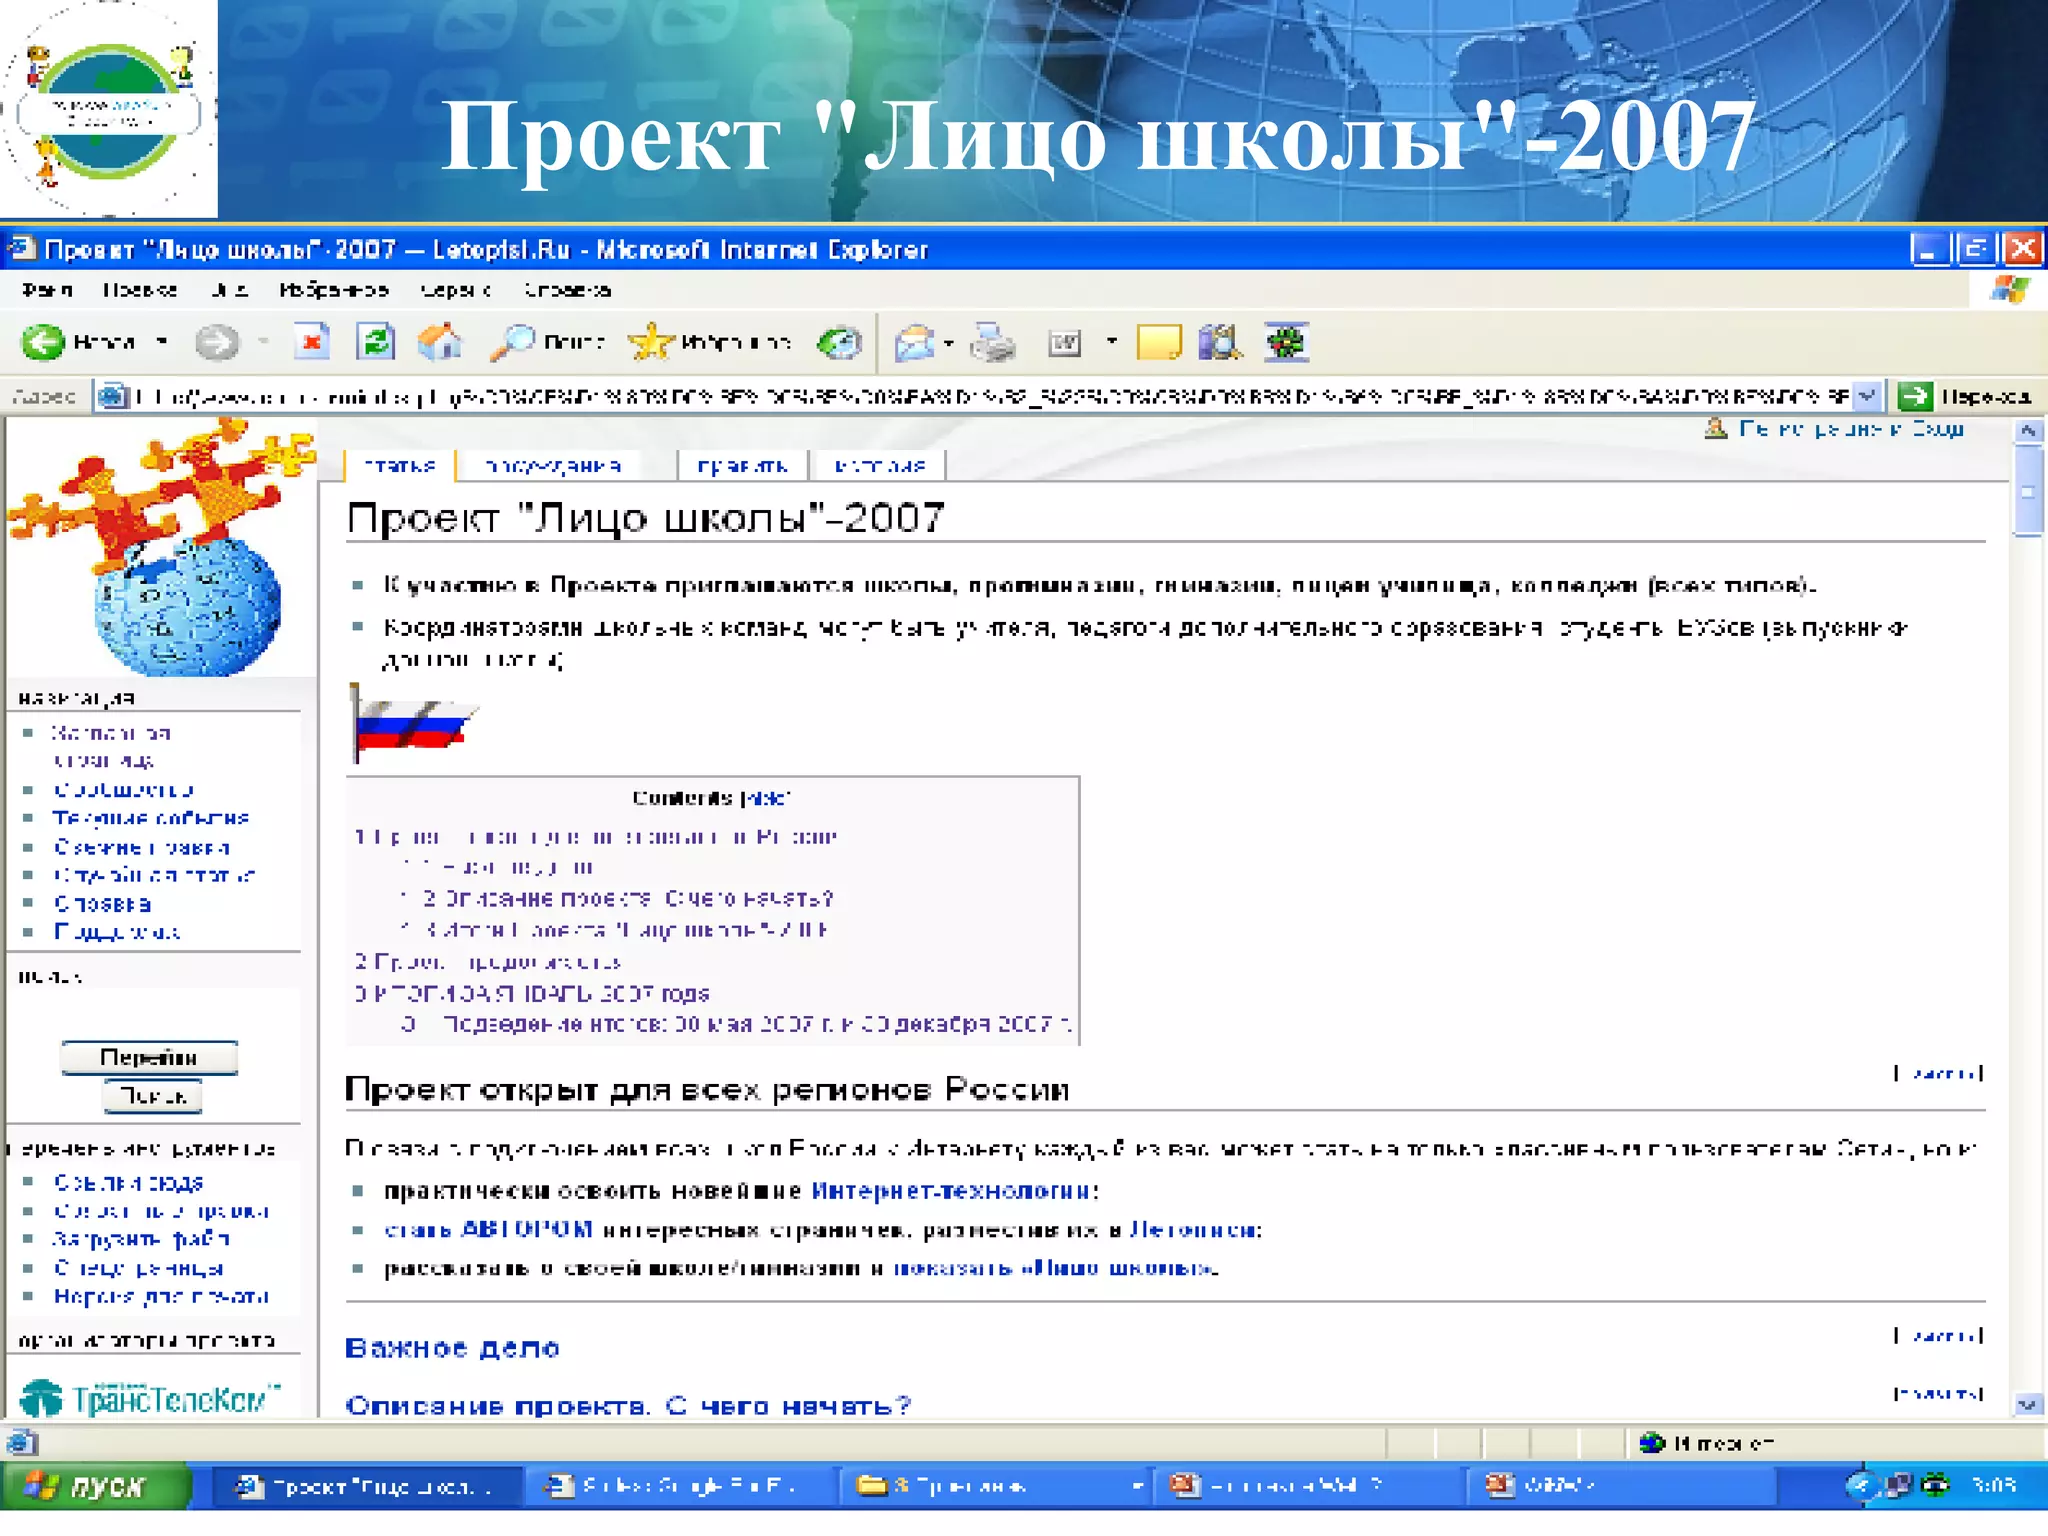Click the Mail envelope icon
The width and height of the screenshot is (2048, 1536).
tap(915, 343)
